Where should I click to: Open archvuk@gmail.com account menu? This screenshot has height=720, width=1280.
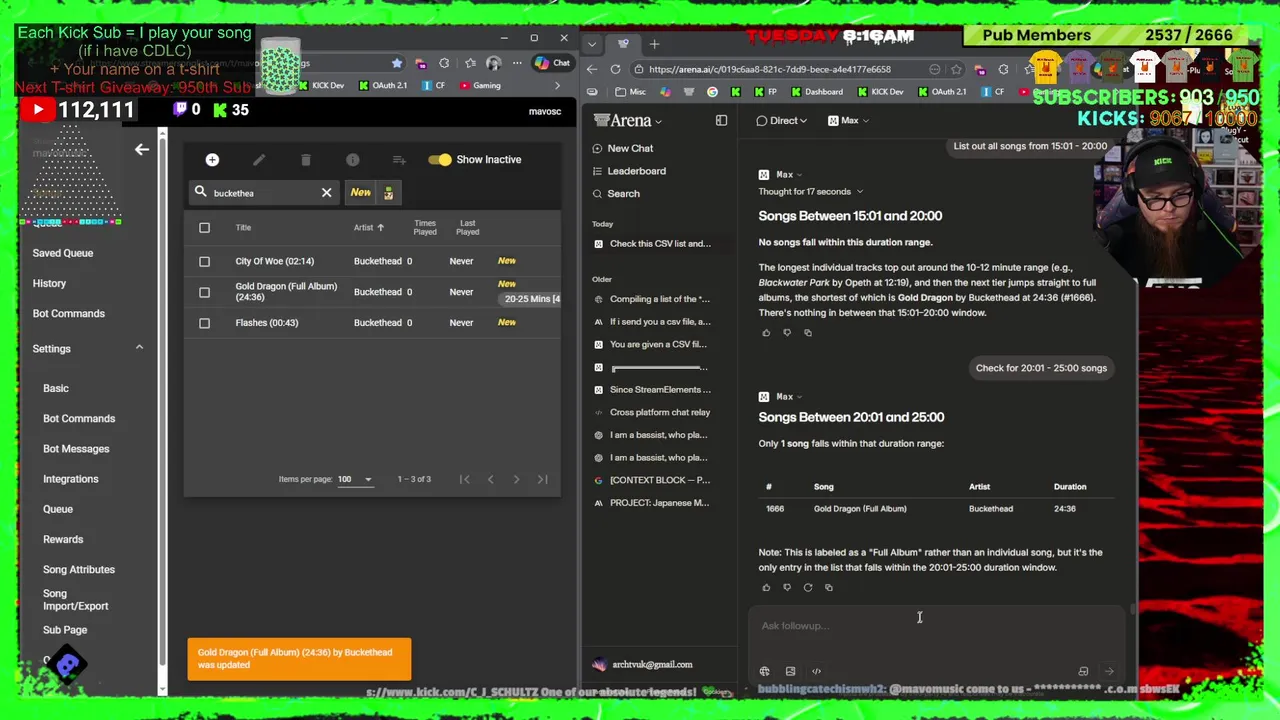pos(641,664)
